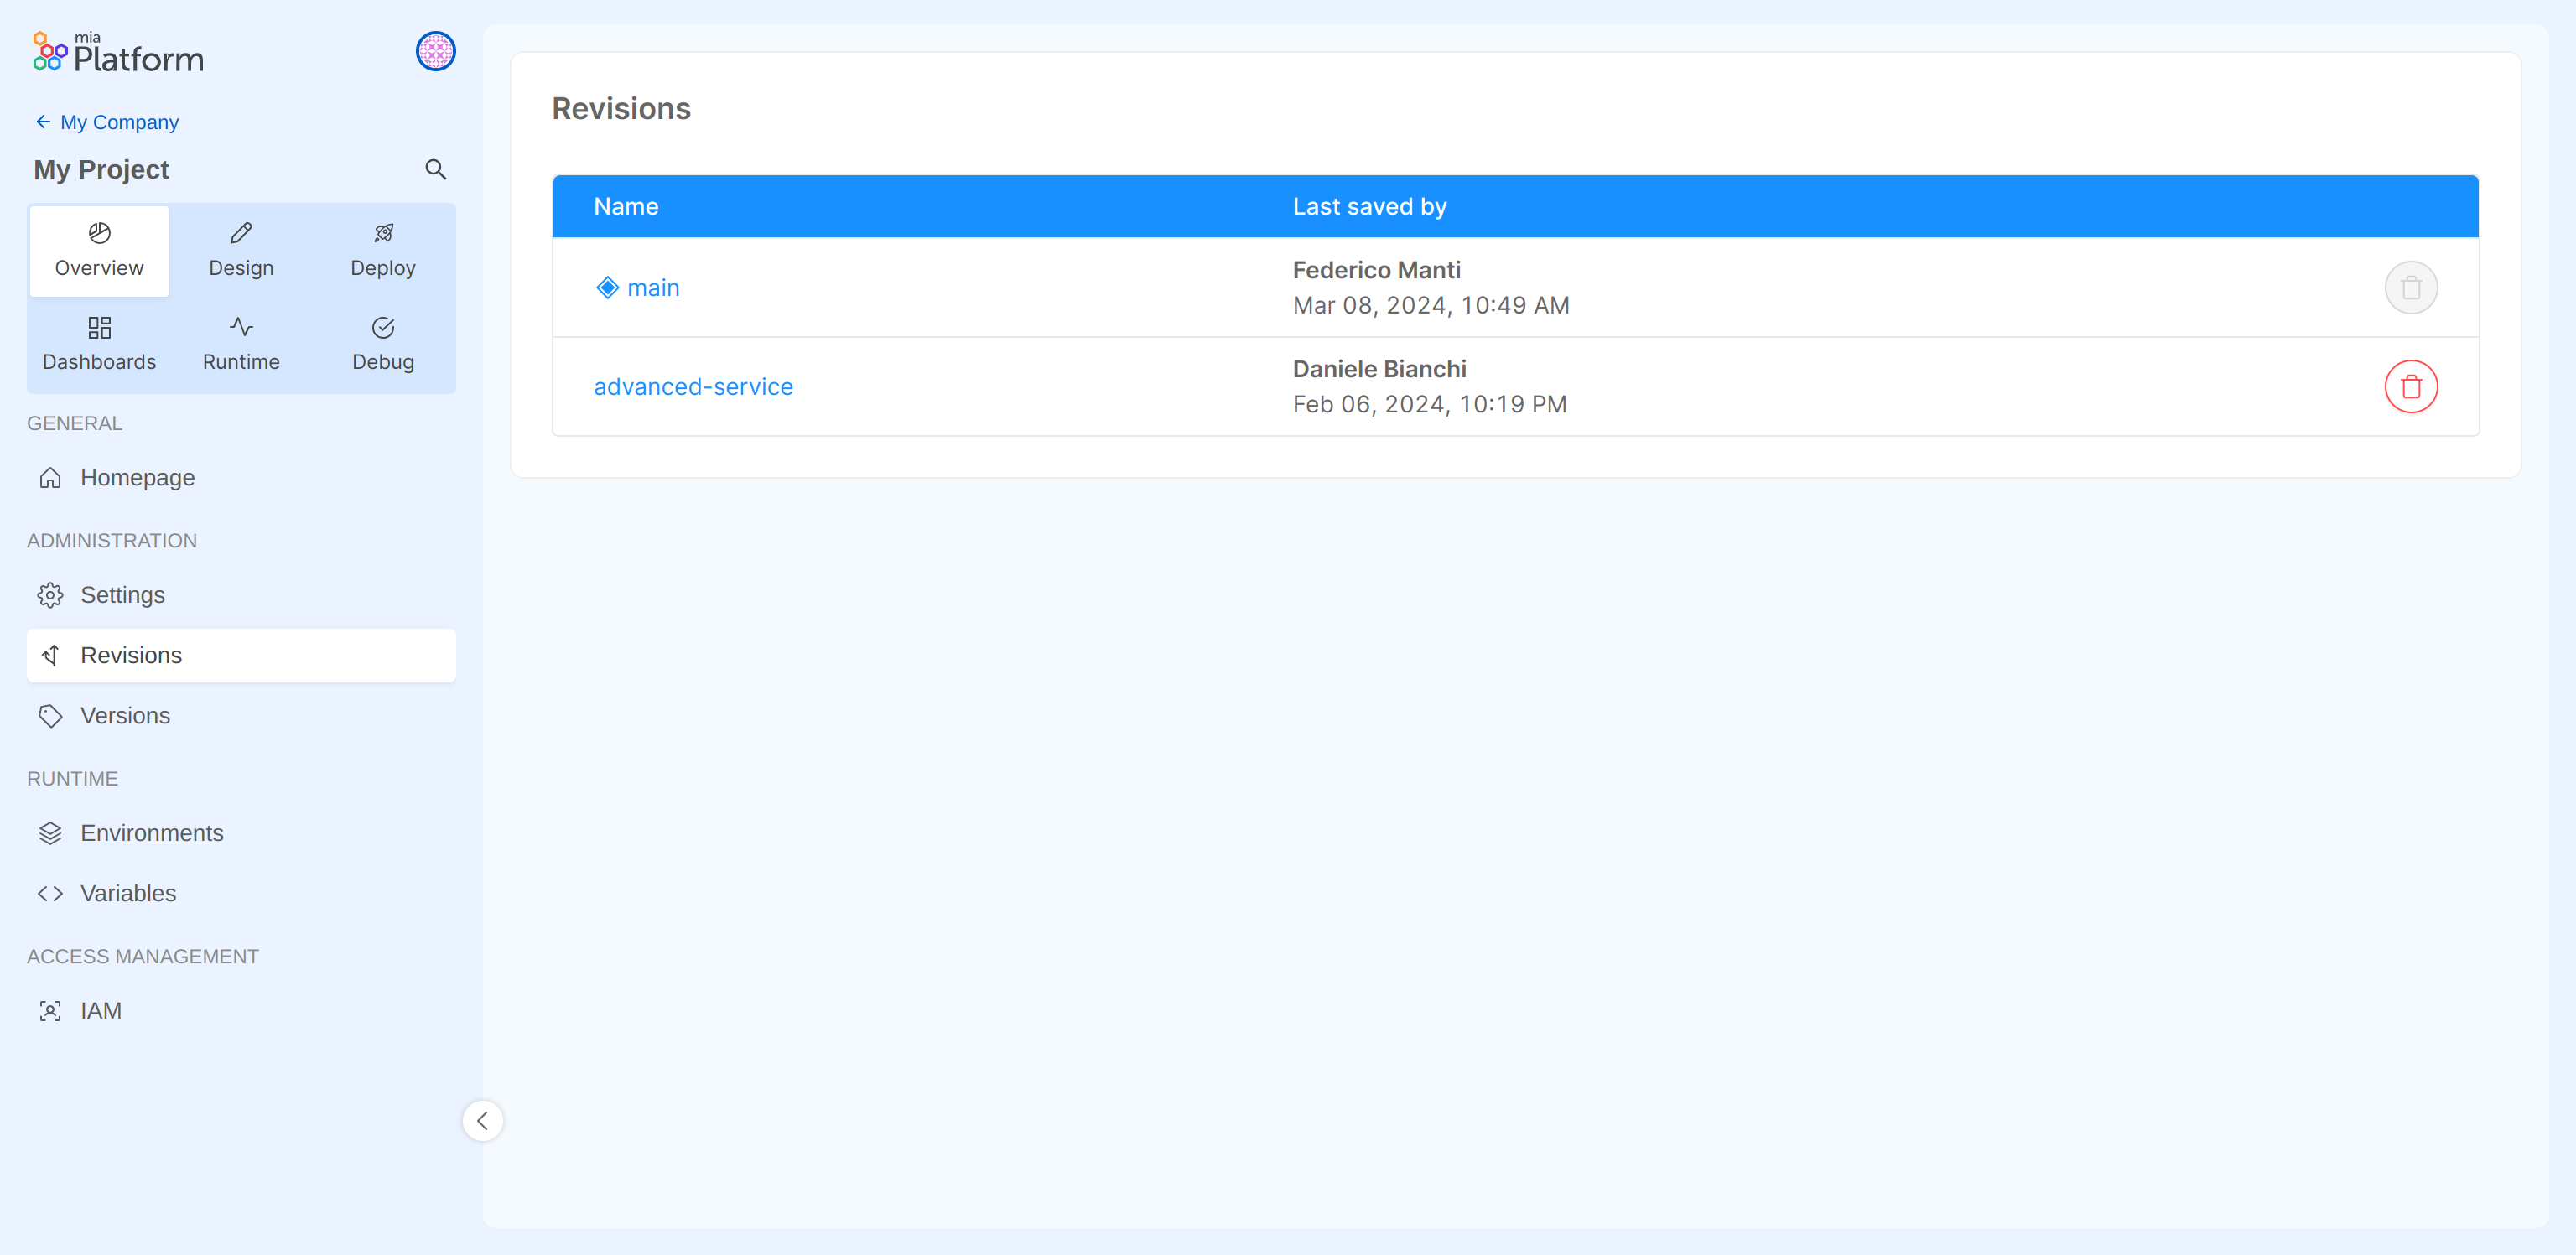This screenshot has height=1255, width=2576.
Task: Open the Variables page
Action: coord(128,893)
